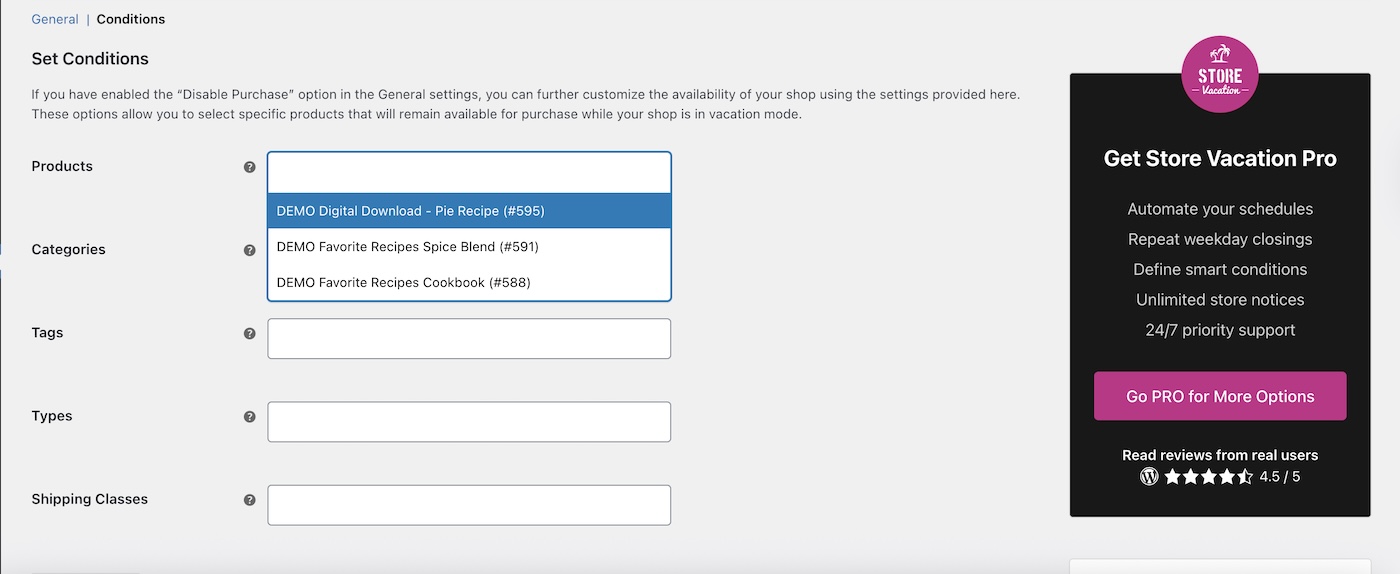Click the Shipping Classes help icon
1400x574 pixels.
coord(250,500)
